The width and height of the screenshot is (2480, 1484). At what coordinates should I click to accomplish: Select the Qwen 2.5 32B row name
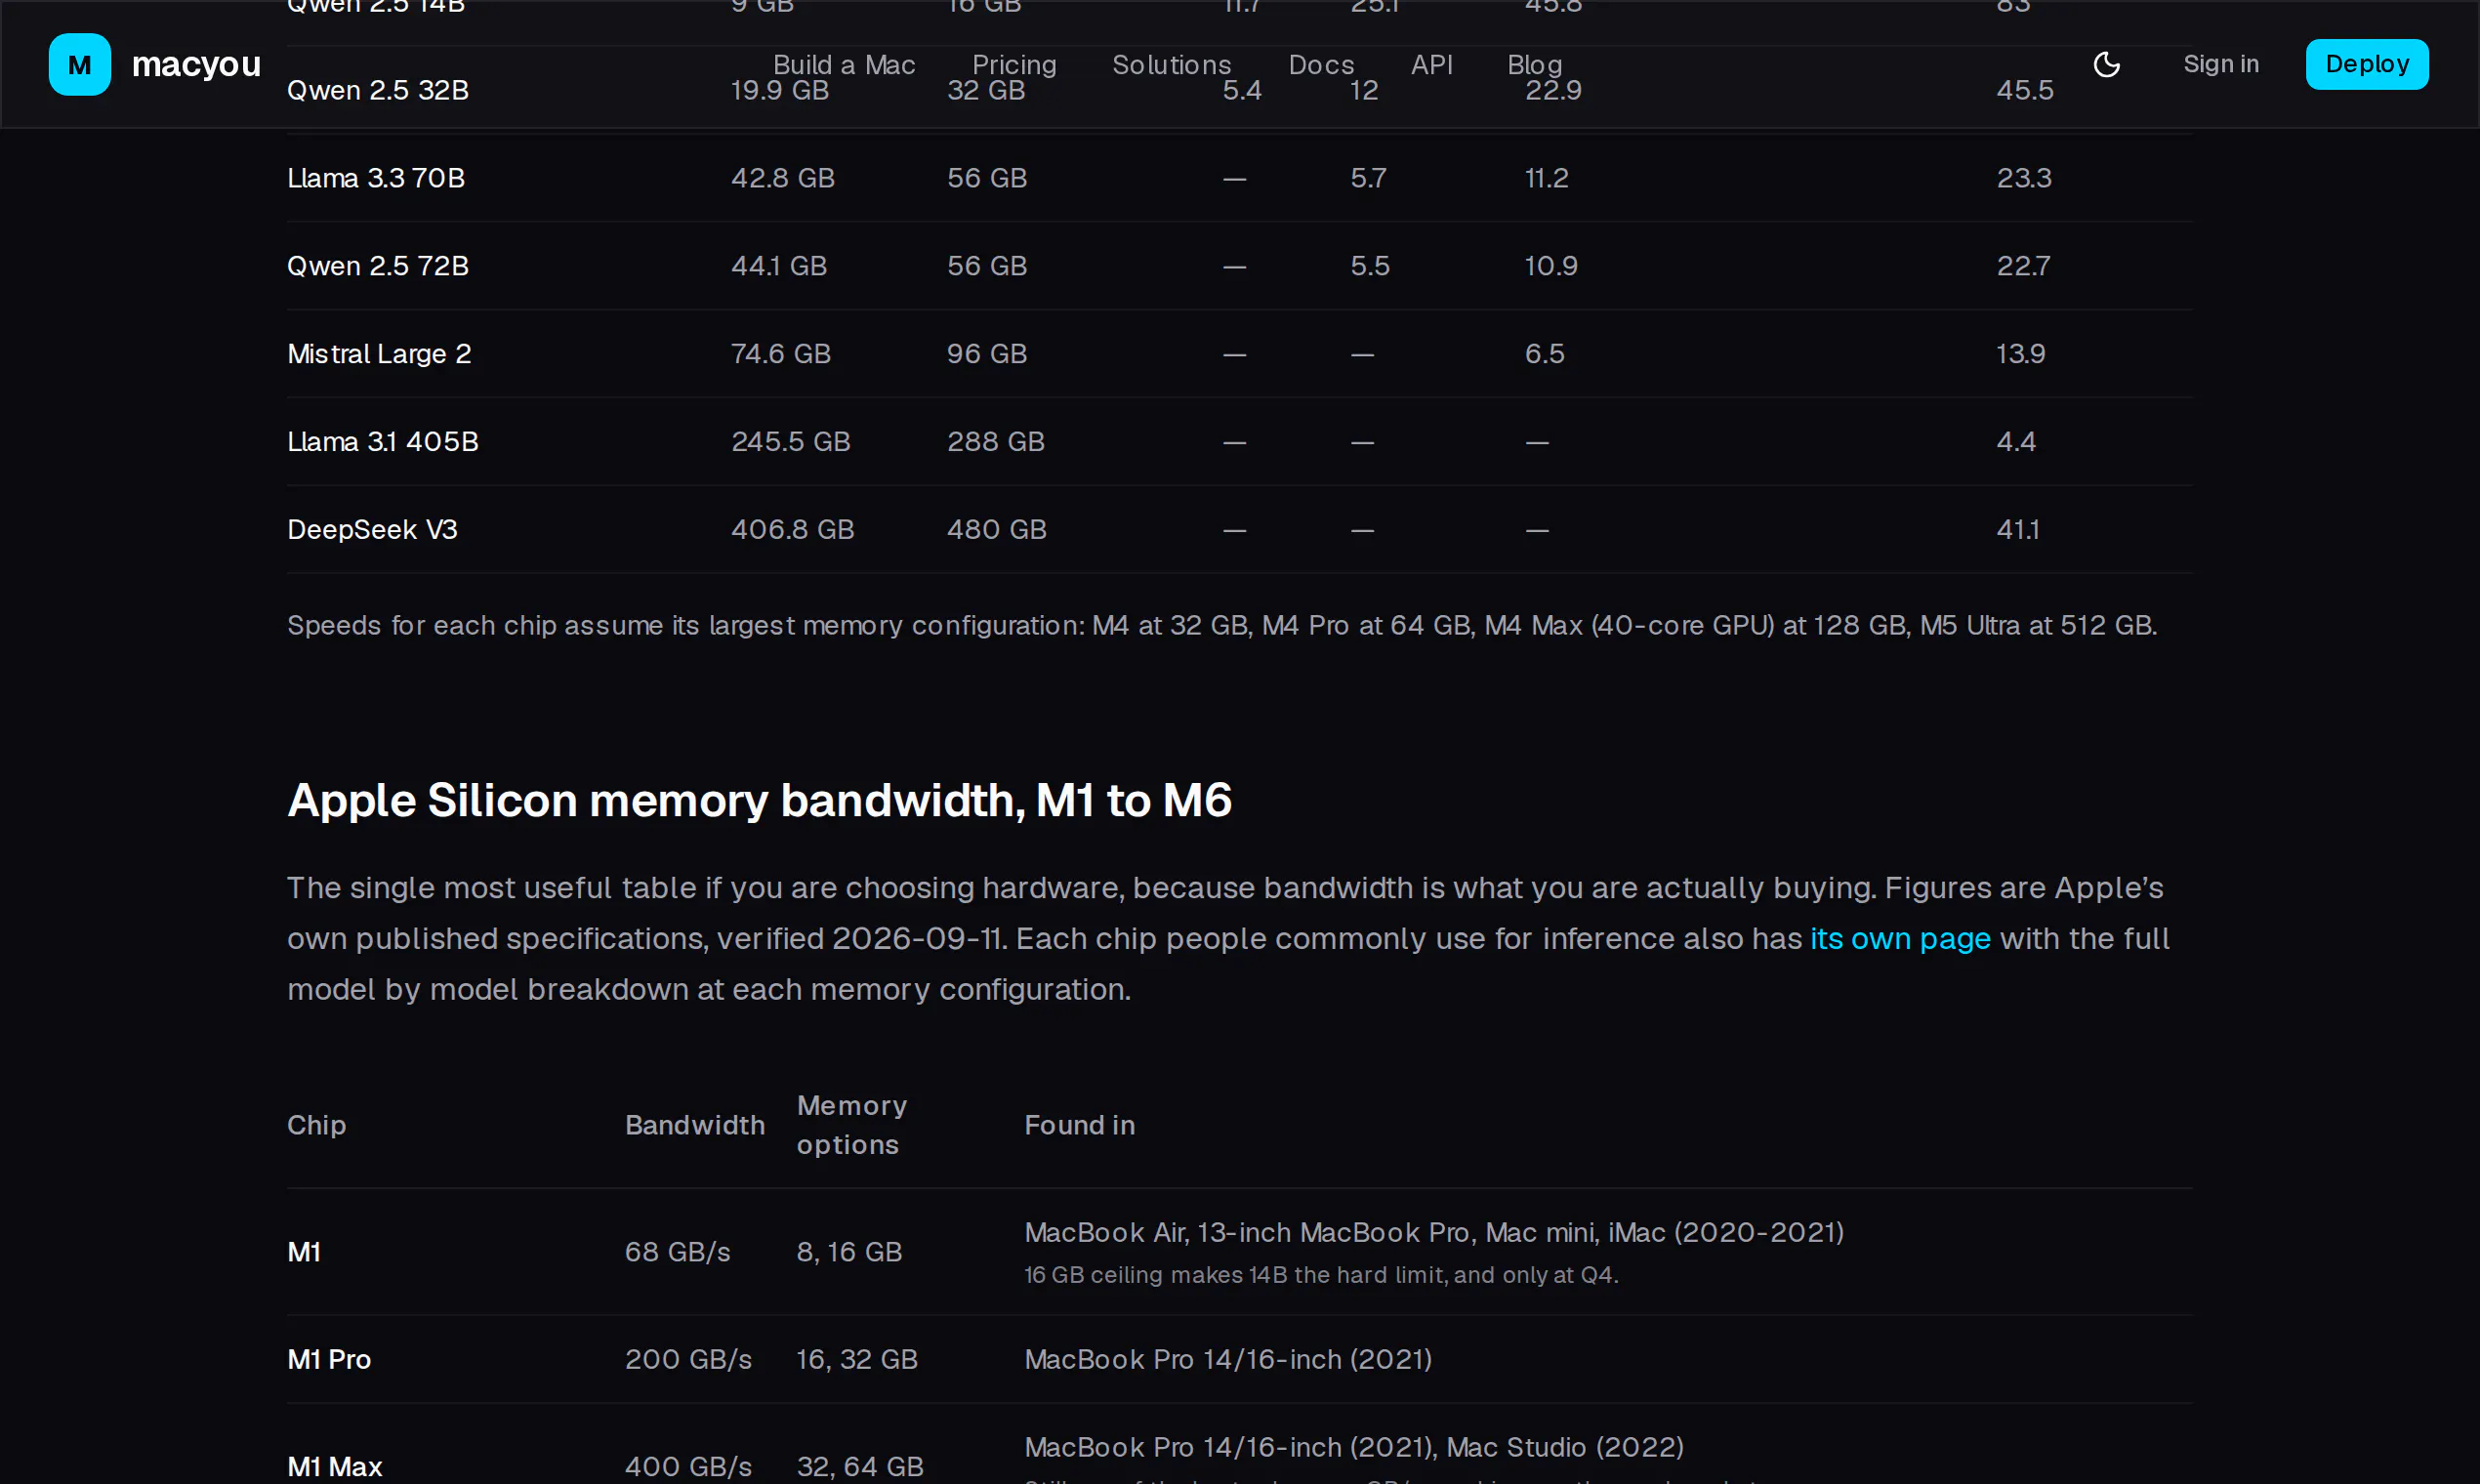point(378,90)
